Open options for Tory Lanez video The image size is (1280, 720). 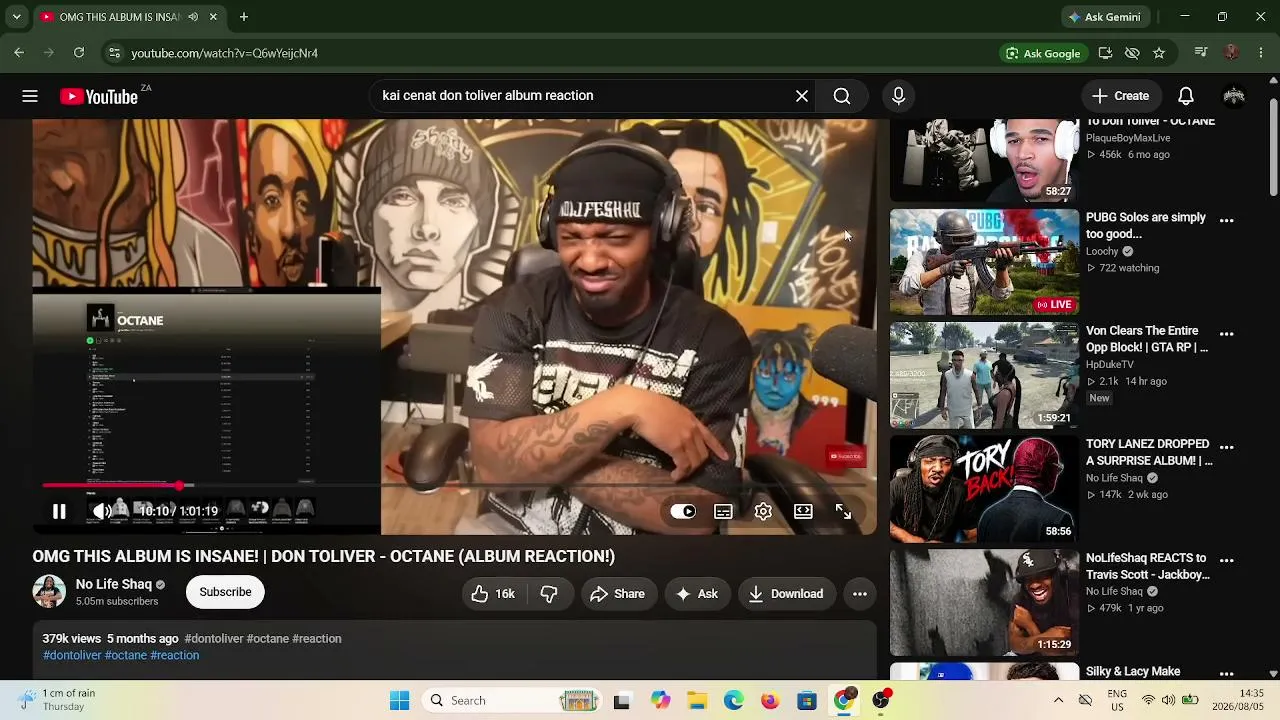(1227, 447)
